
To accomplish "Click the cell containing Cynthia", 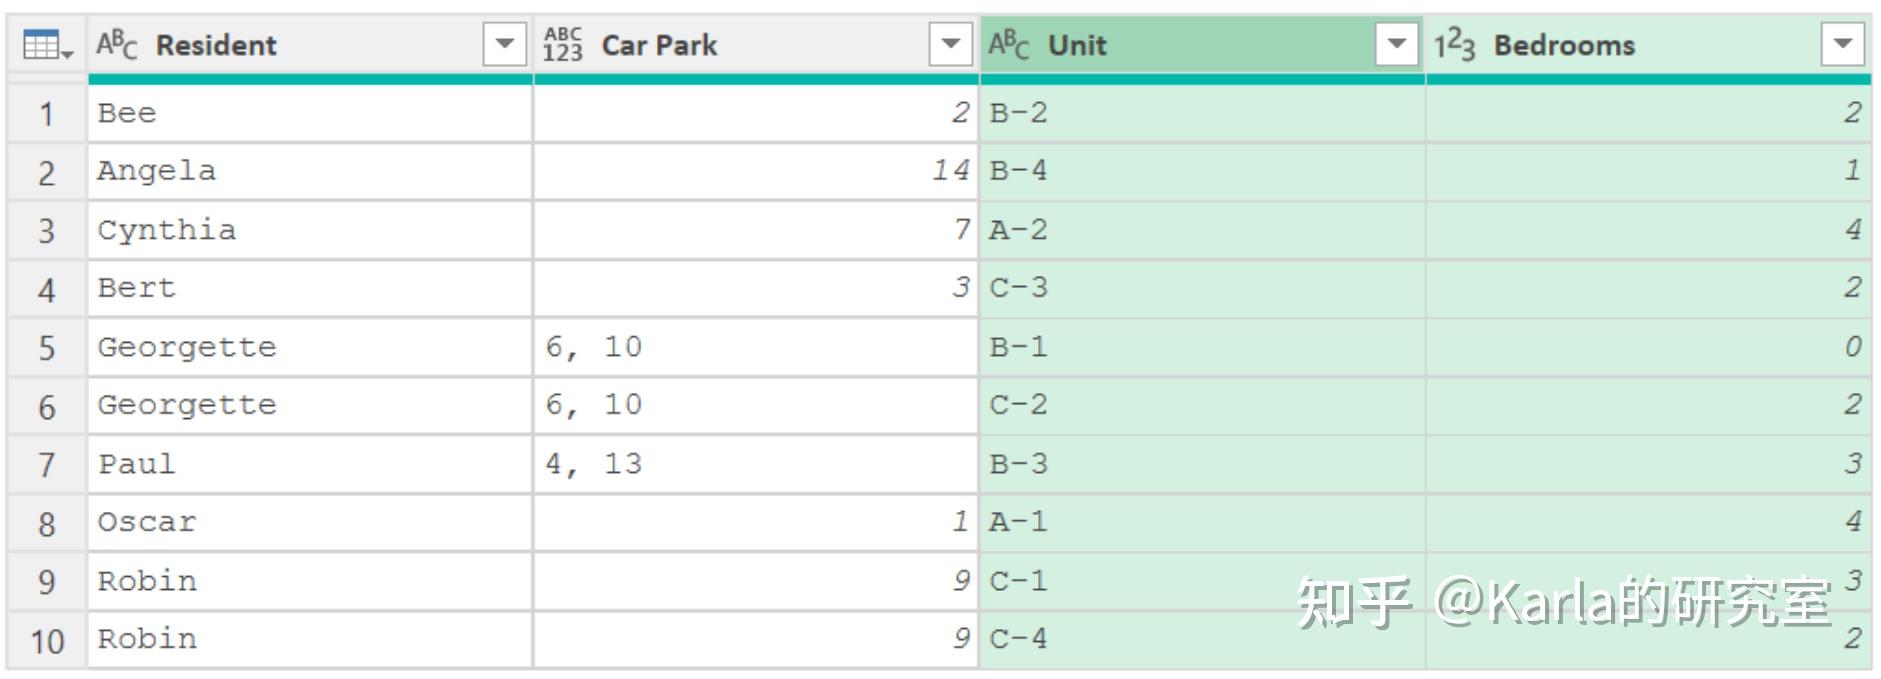I will click(x=310, y=231).
